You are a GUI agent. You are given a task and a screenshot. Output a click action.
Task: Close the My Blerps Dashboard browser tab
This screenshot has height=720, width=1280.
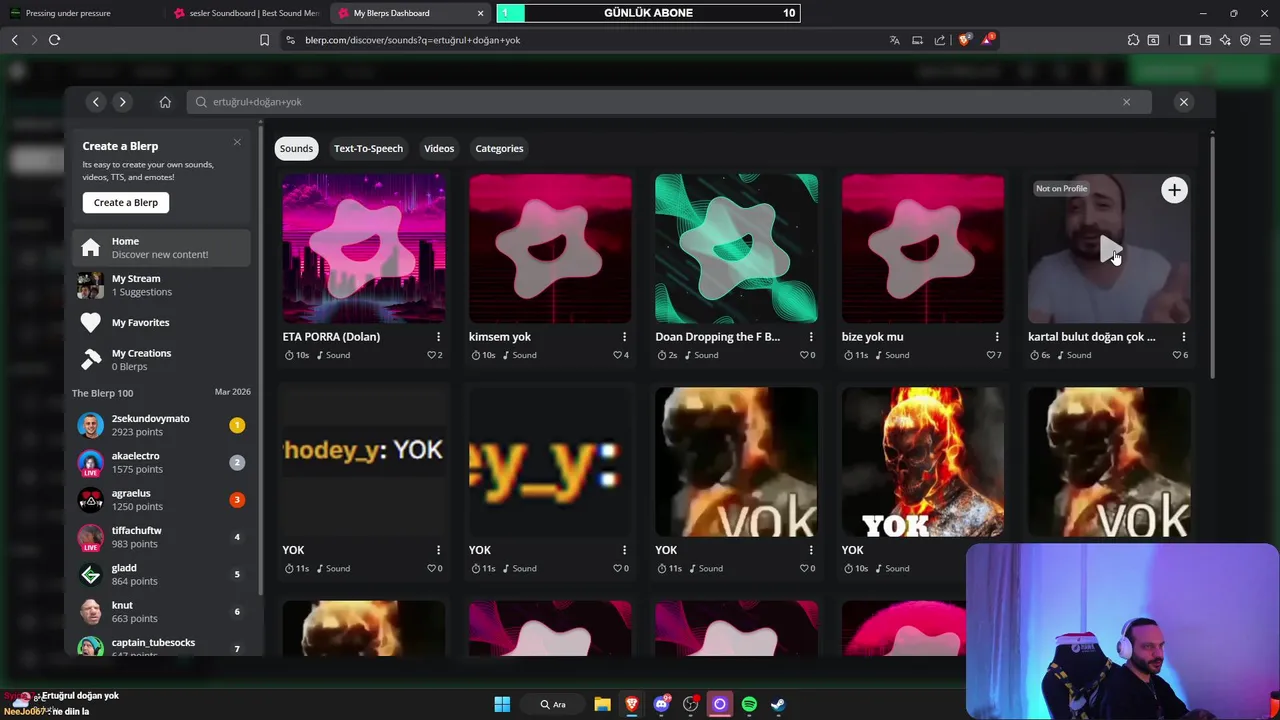481,13
